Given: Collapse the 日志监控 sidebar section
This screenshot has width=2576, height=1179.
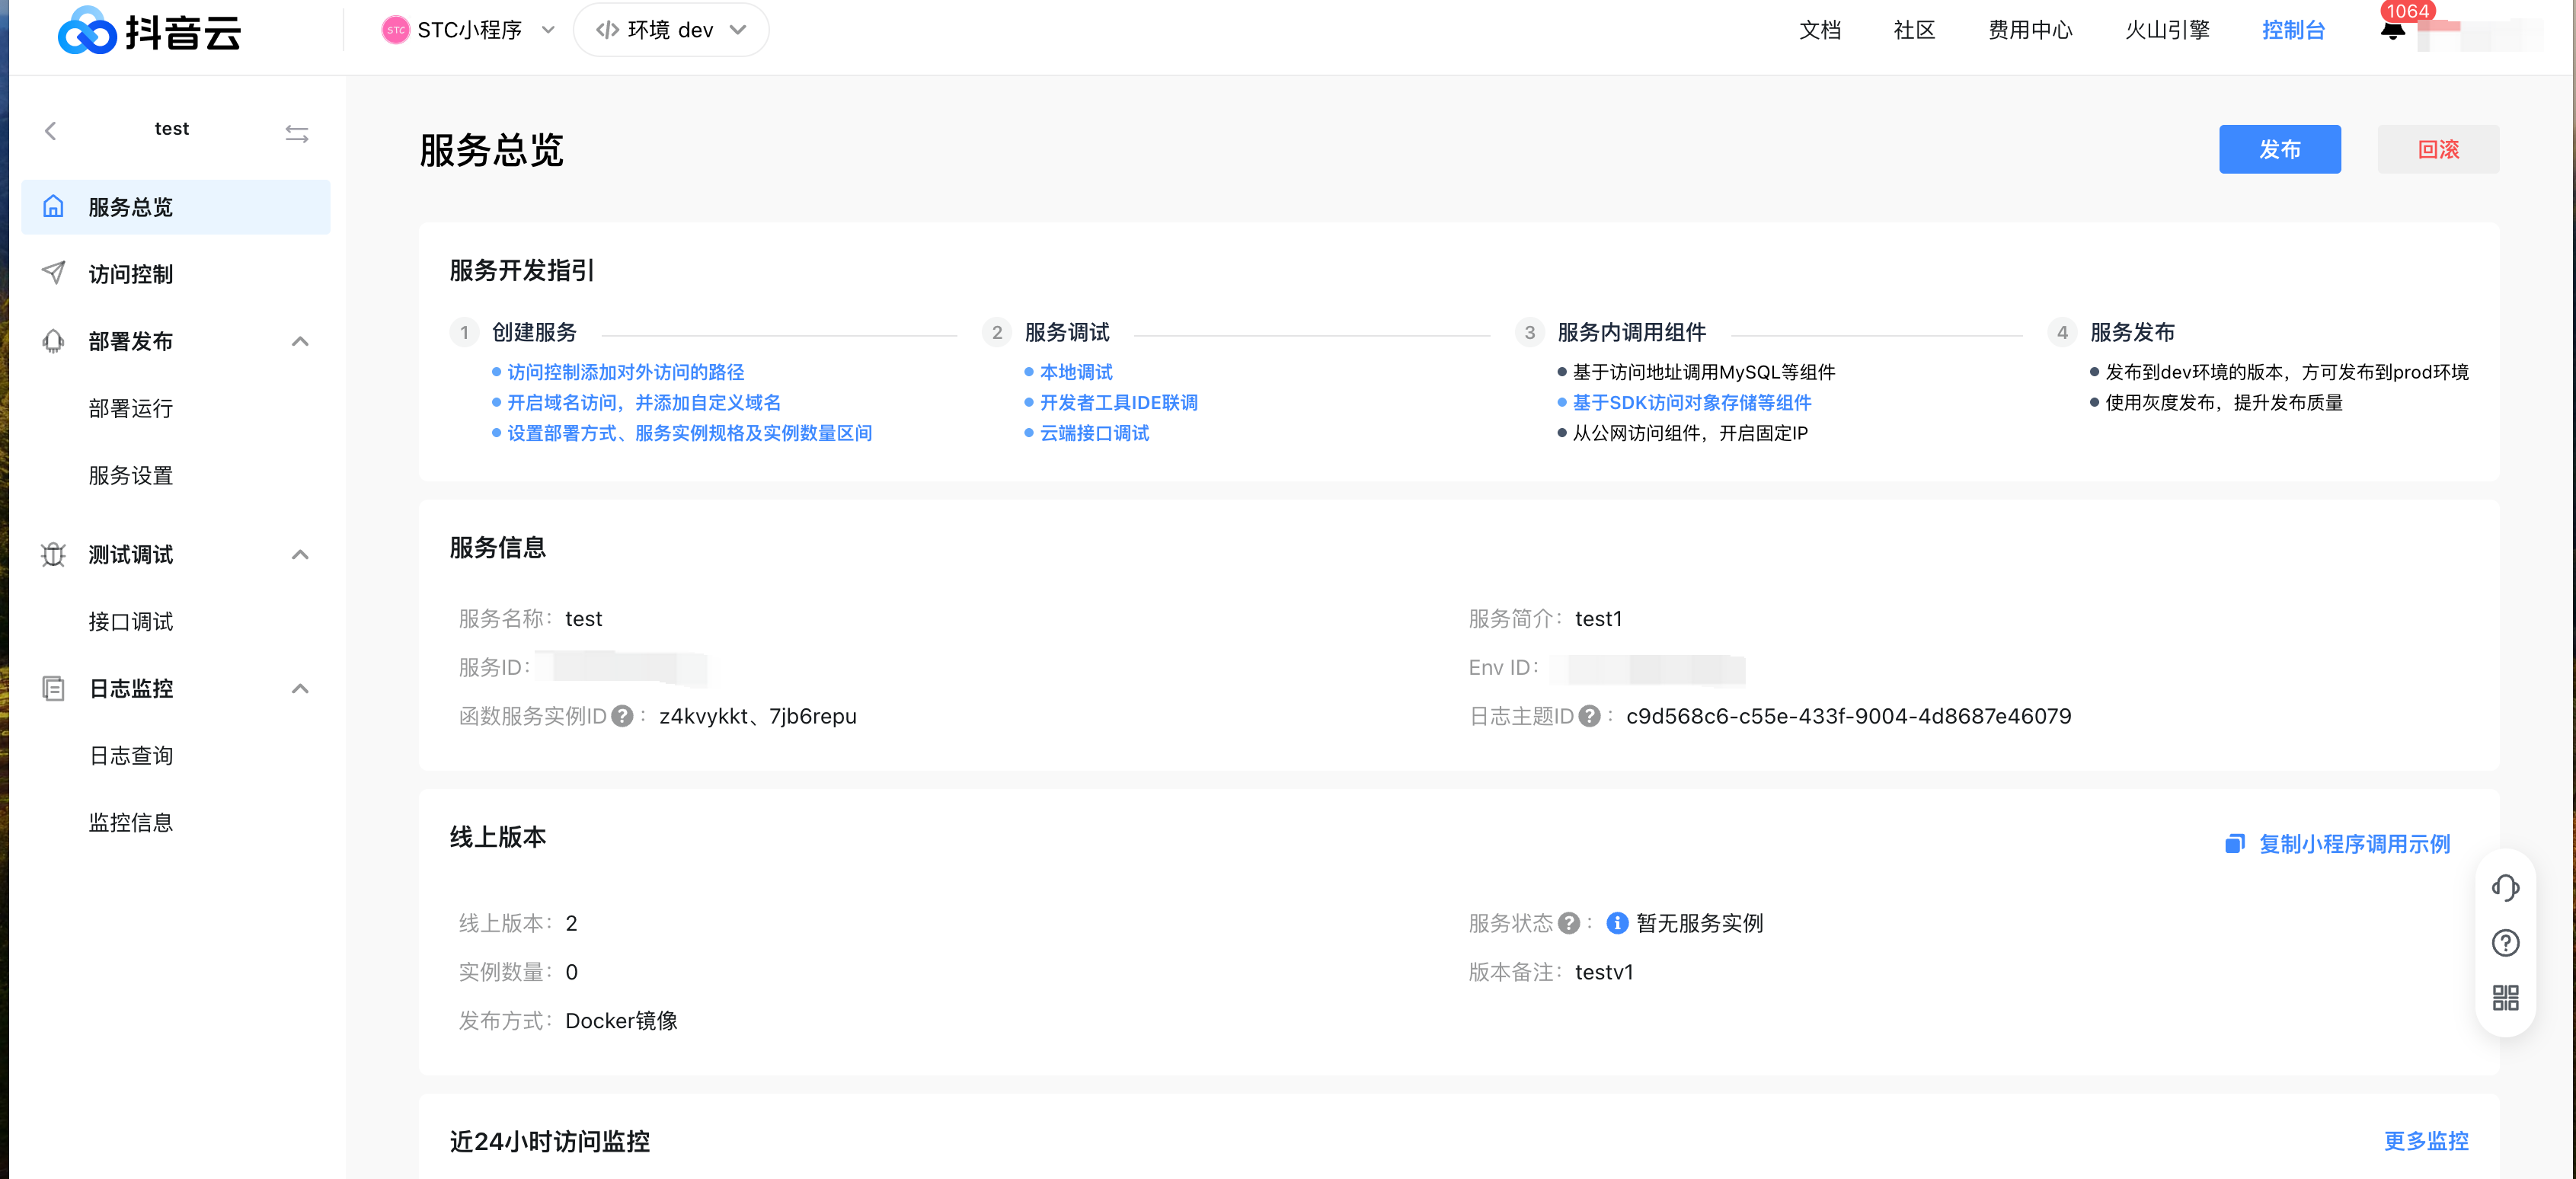Looking at the screenshot, I should coord(299,688).
